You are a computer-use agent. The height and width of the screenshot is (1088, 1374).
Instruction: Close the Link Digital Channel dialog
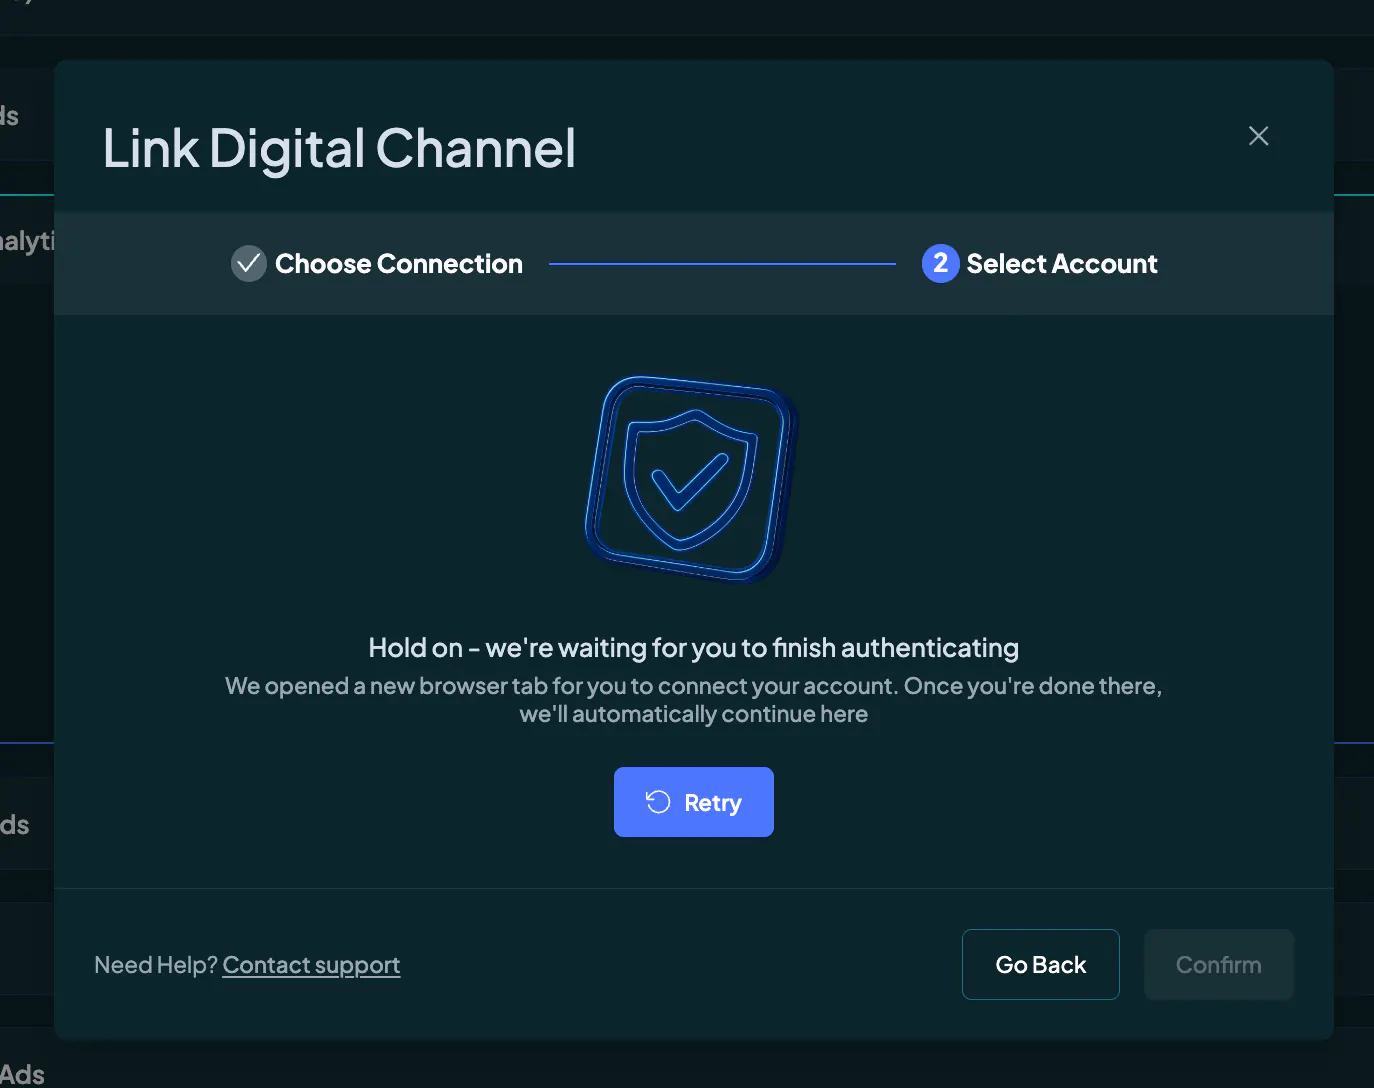1258,136
